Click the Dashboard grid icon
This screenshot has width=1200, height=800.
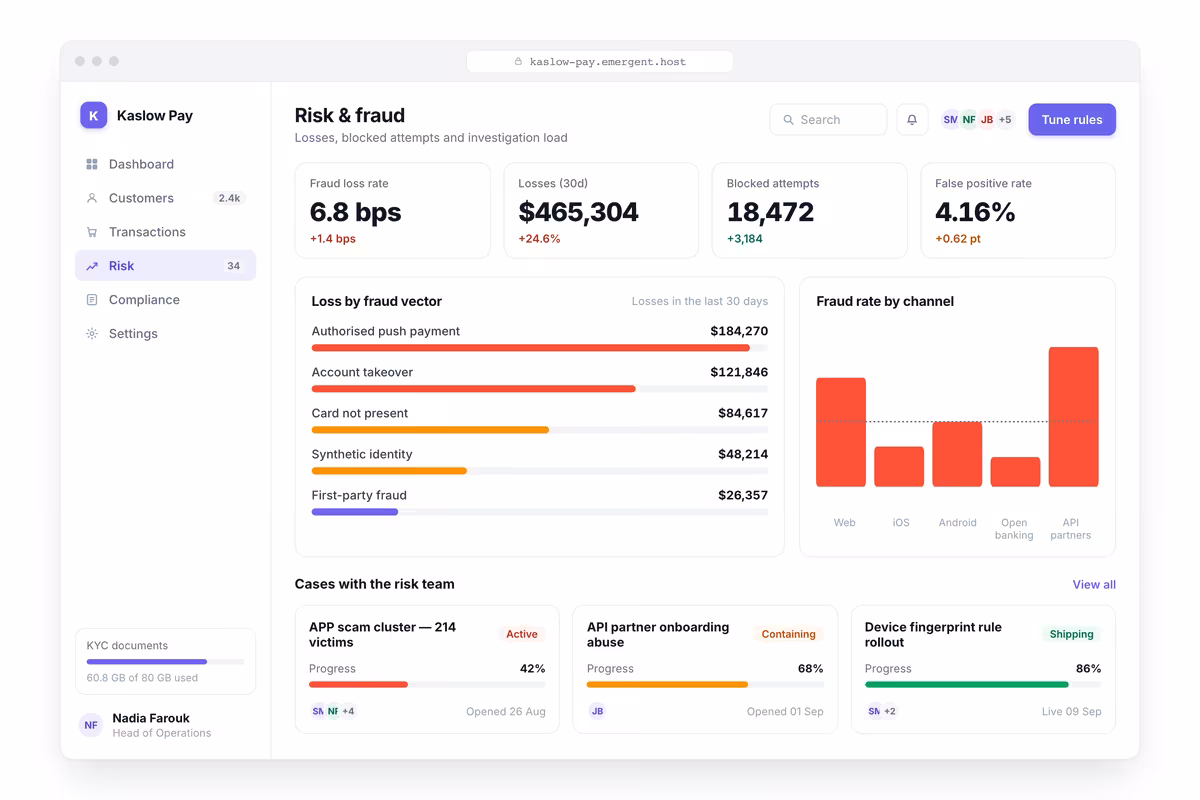(x=92, y=164)
